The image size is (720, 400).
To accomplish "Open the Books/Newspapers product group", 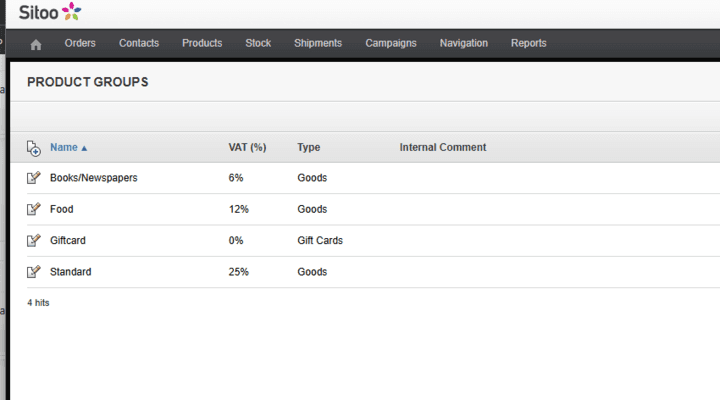I will click(94, 178).
